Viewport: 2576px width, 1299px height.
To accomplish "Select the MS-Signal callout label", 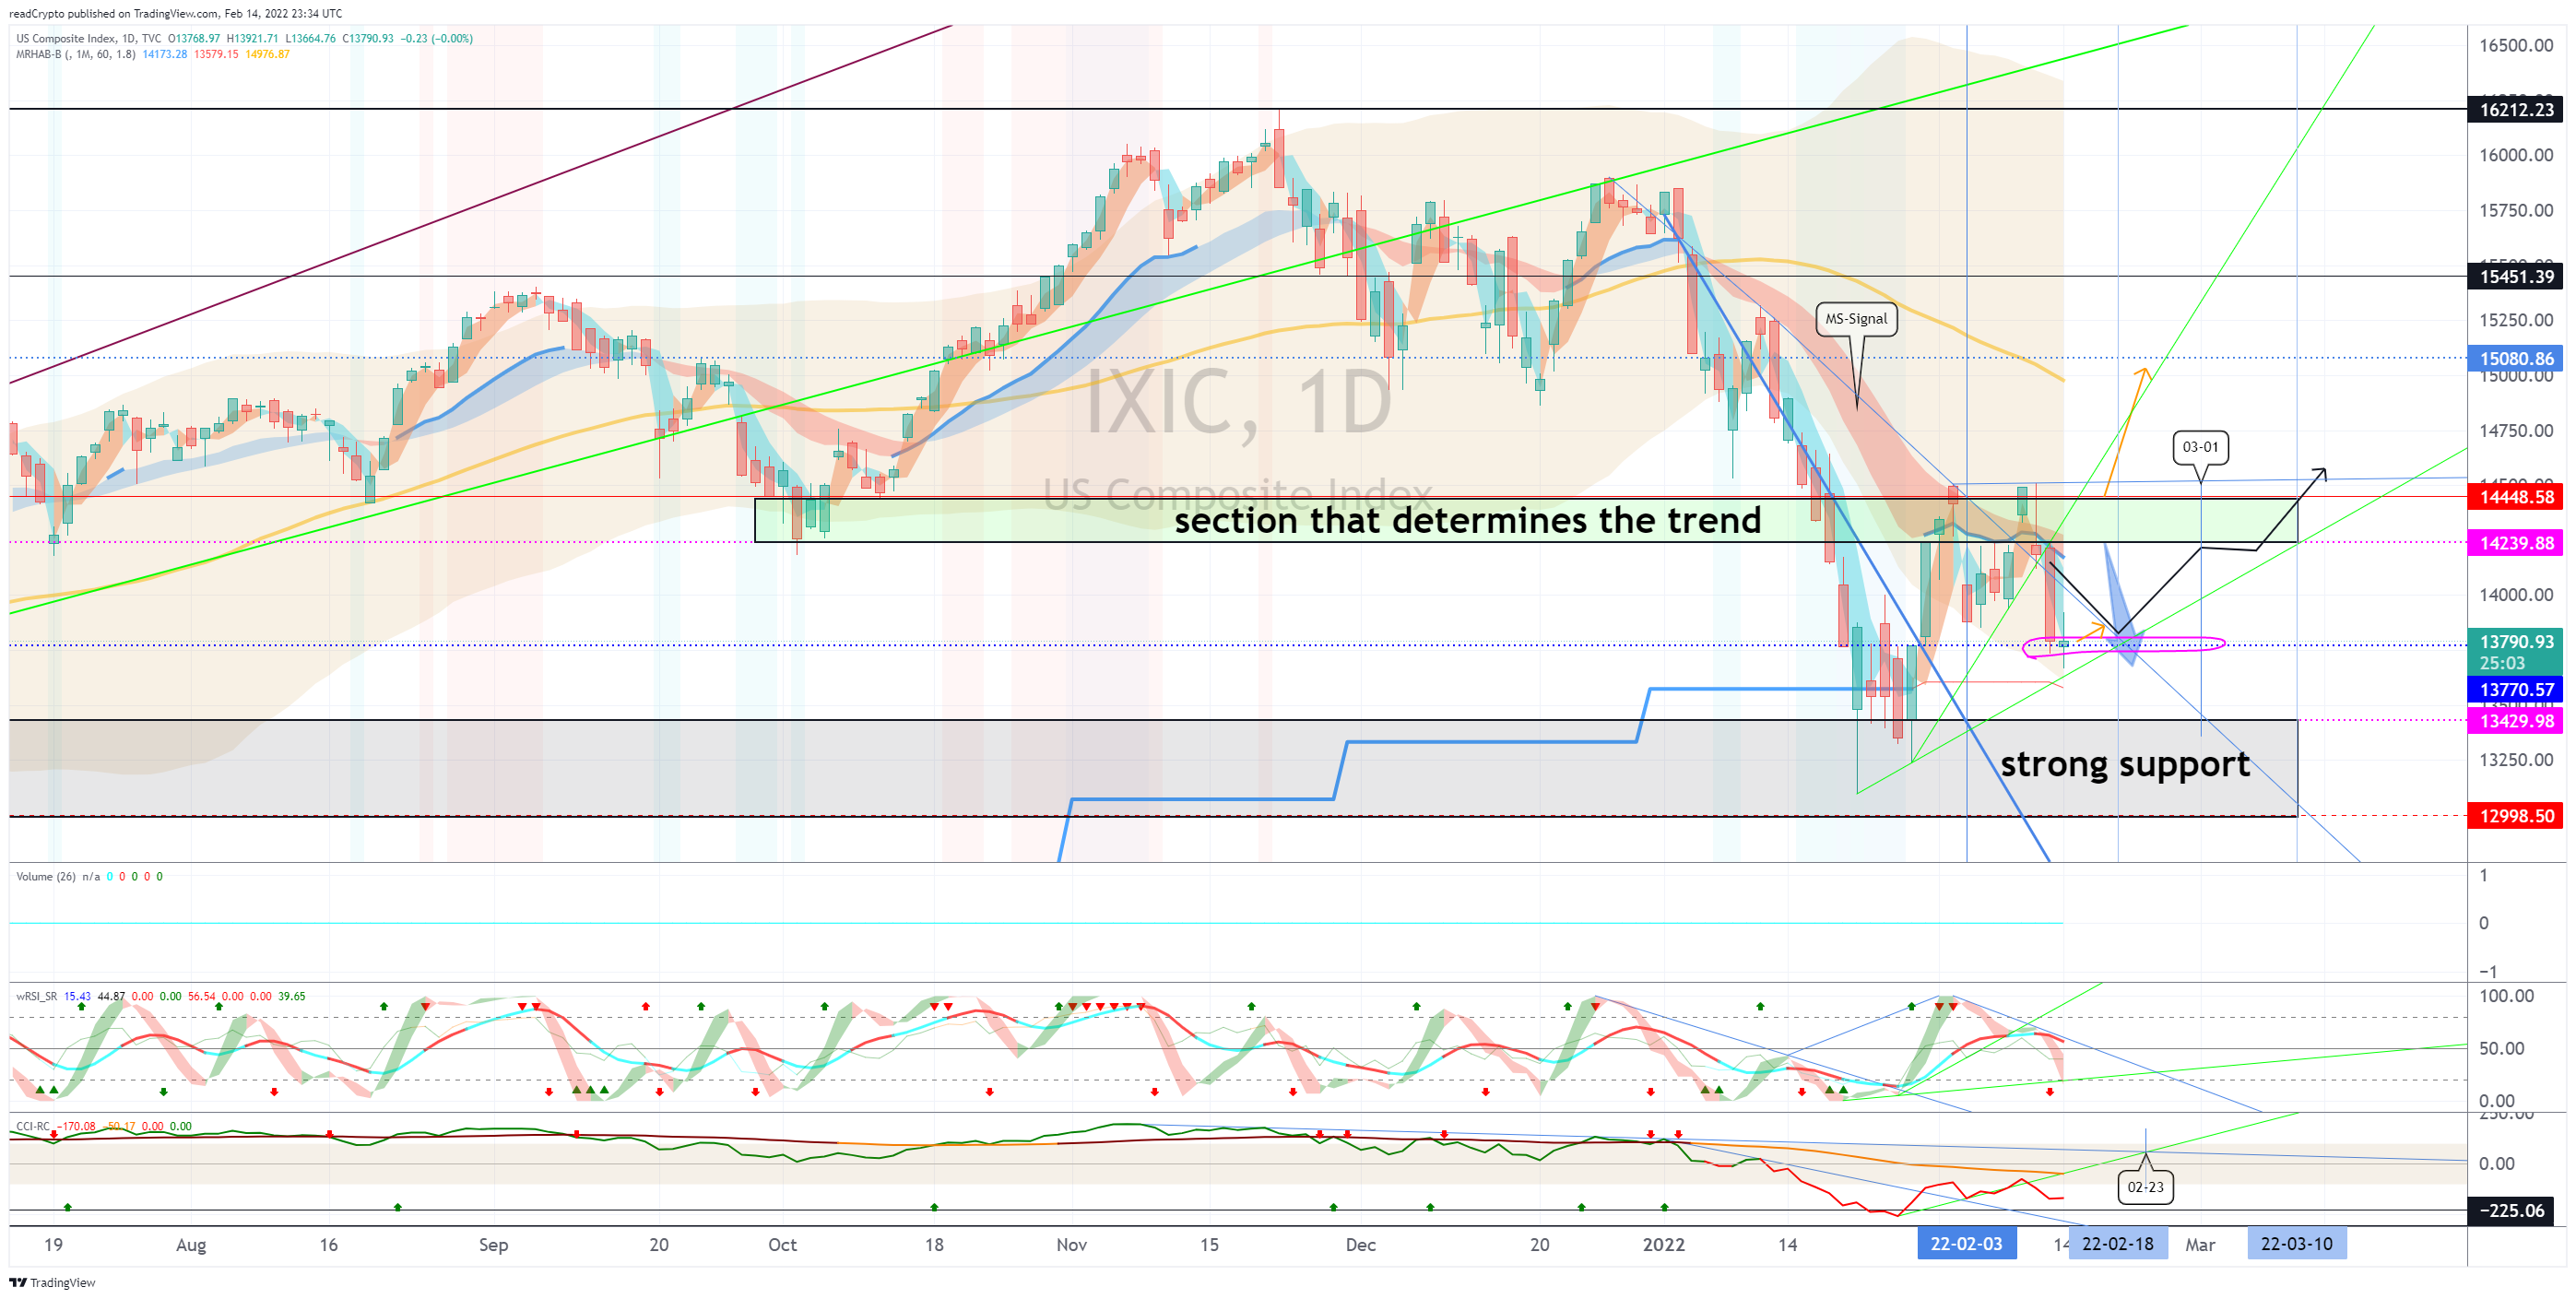I will coord(1856,319).
